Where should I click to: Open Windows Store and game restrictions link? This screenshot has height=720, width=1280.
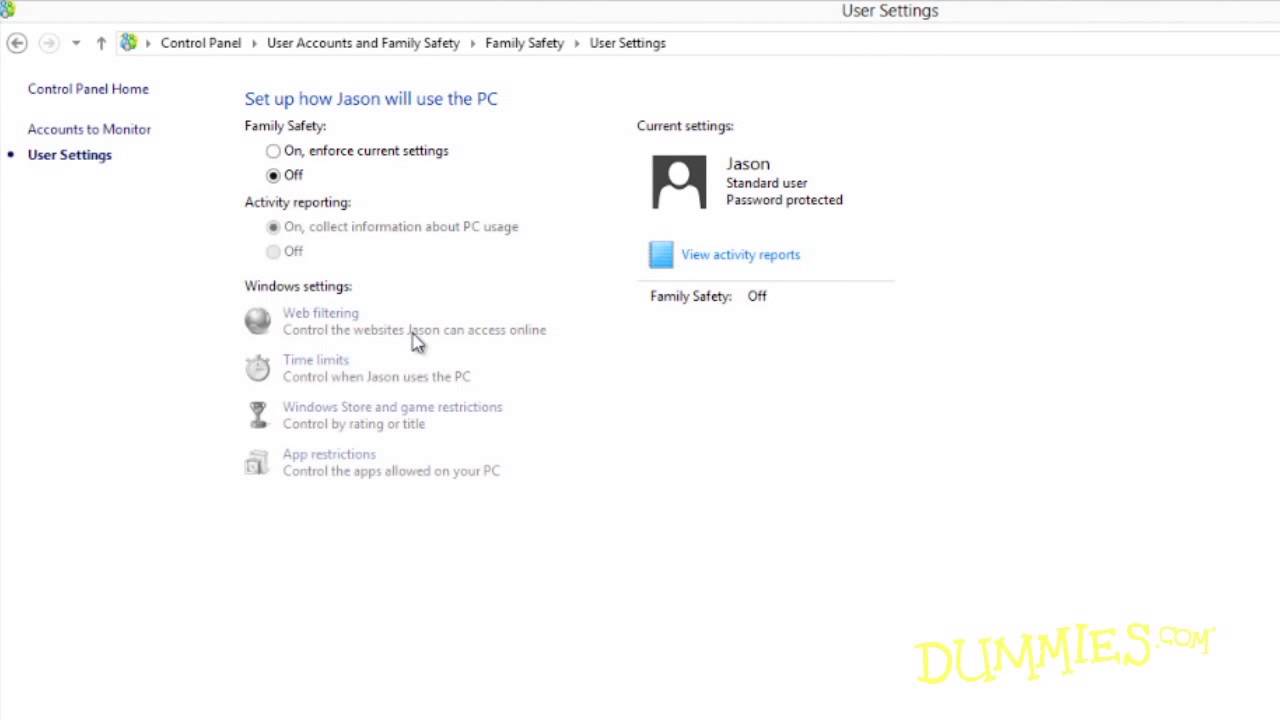pos(392,407)
